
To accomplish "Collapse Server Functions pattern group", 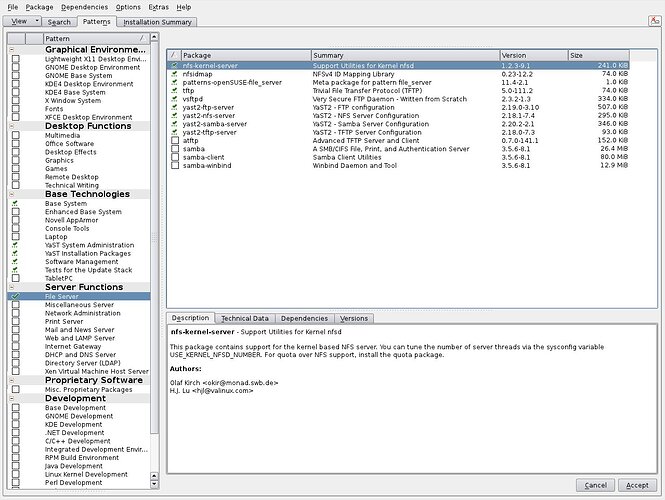I will [x=11, y=287].
